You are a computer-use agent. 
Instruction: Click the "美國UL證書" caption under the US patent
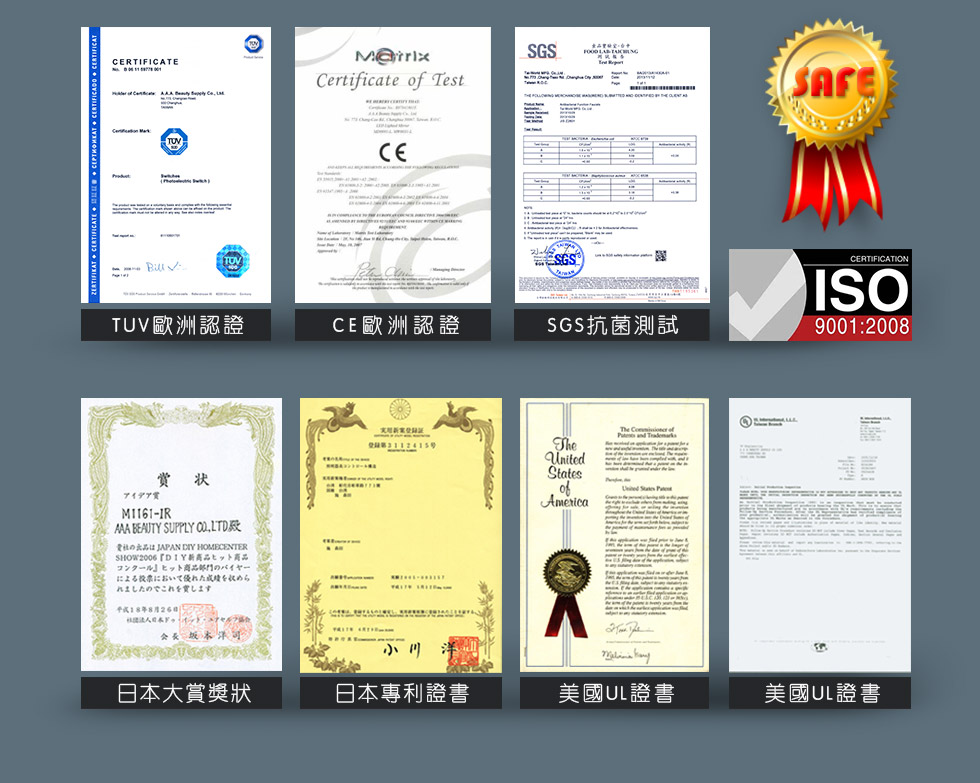[x=616, y=693]
